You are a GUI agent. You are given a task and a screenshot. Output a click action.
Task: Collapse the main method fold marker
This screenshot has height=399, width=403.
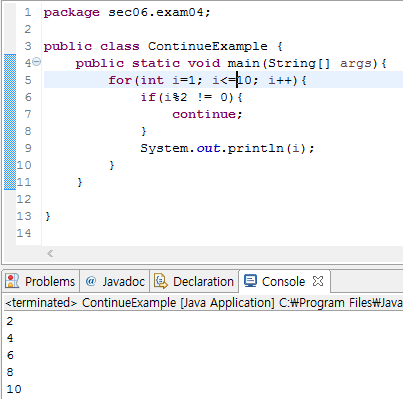(36, 62)
